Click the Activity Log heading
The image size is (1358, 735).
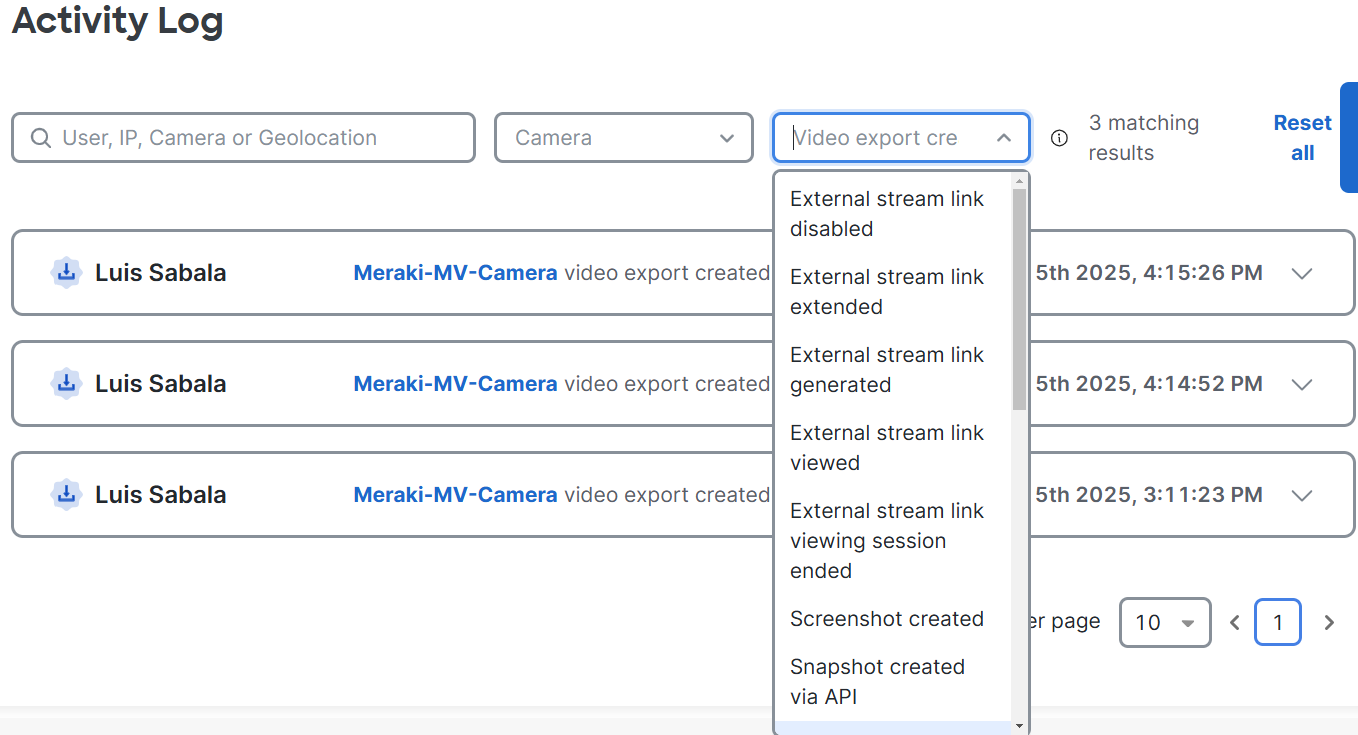(117, 20)
